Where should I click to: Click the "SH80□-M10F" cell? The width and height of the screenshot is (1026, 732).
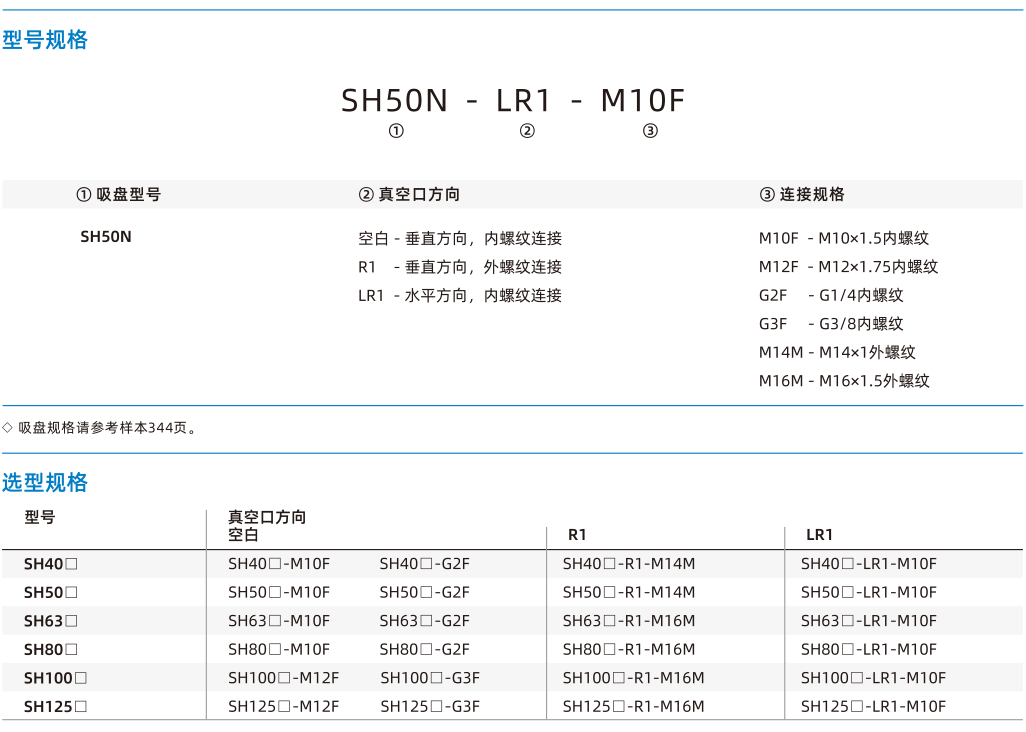pos(279,650)
